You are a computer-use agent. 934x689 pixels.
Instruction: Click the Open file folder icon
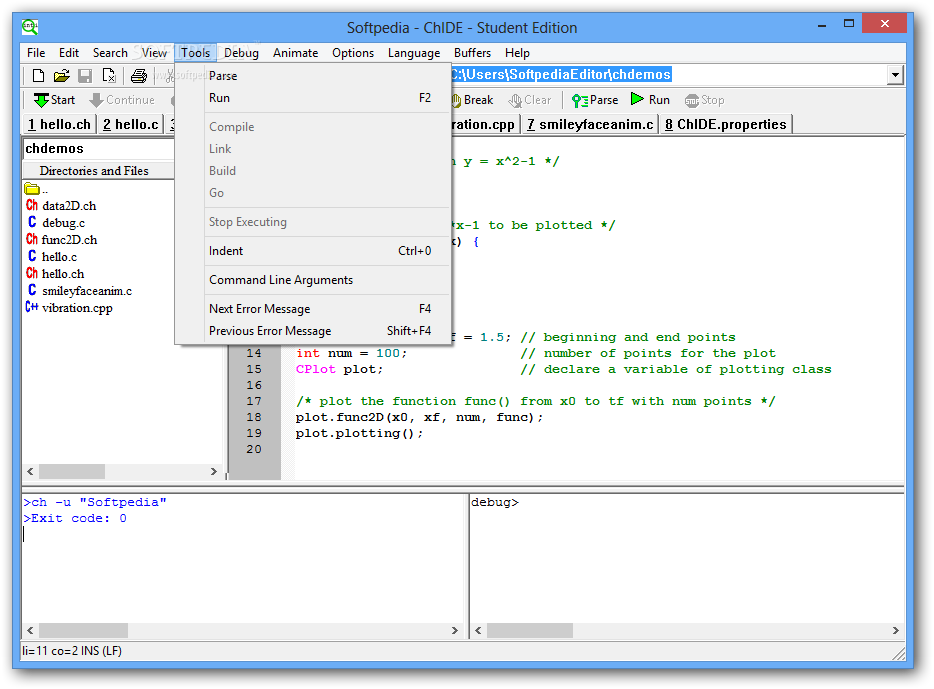click(61, 76)
